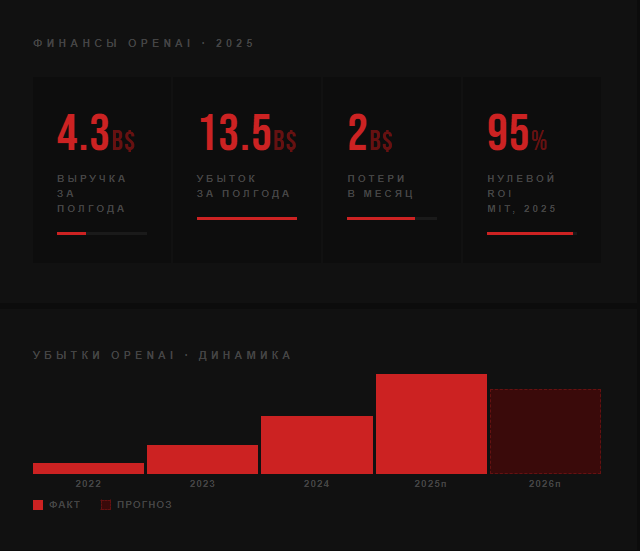Click progress bar under УБЫТОК ЗА ПОЛГОДА
The image size is (640, 551).
[x=247, y=219]
